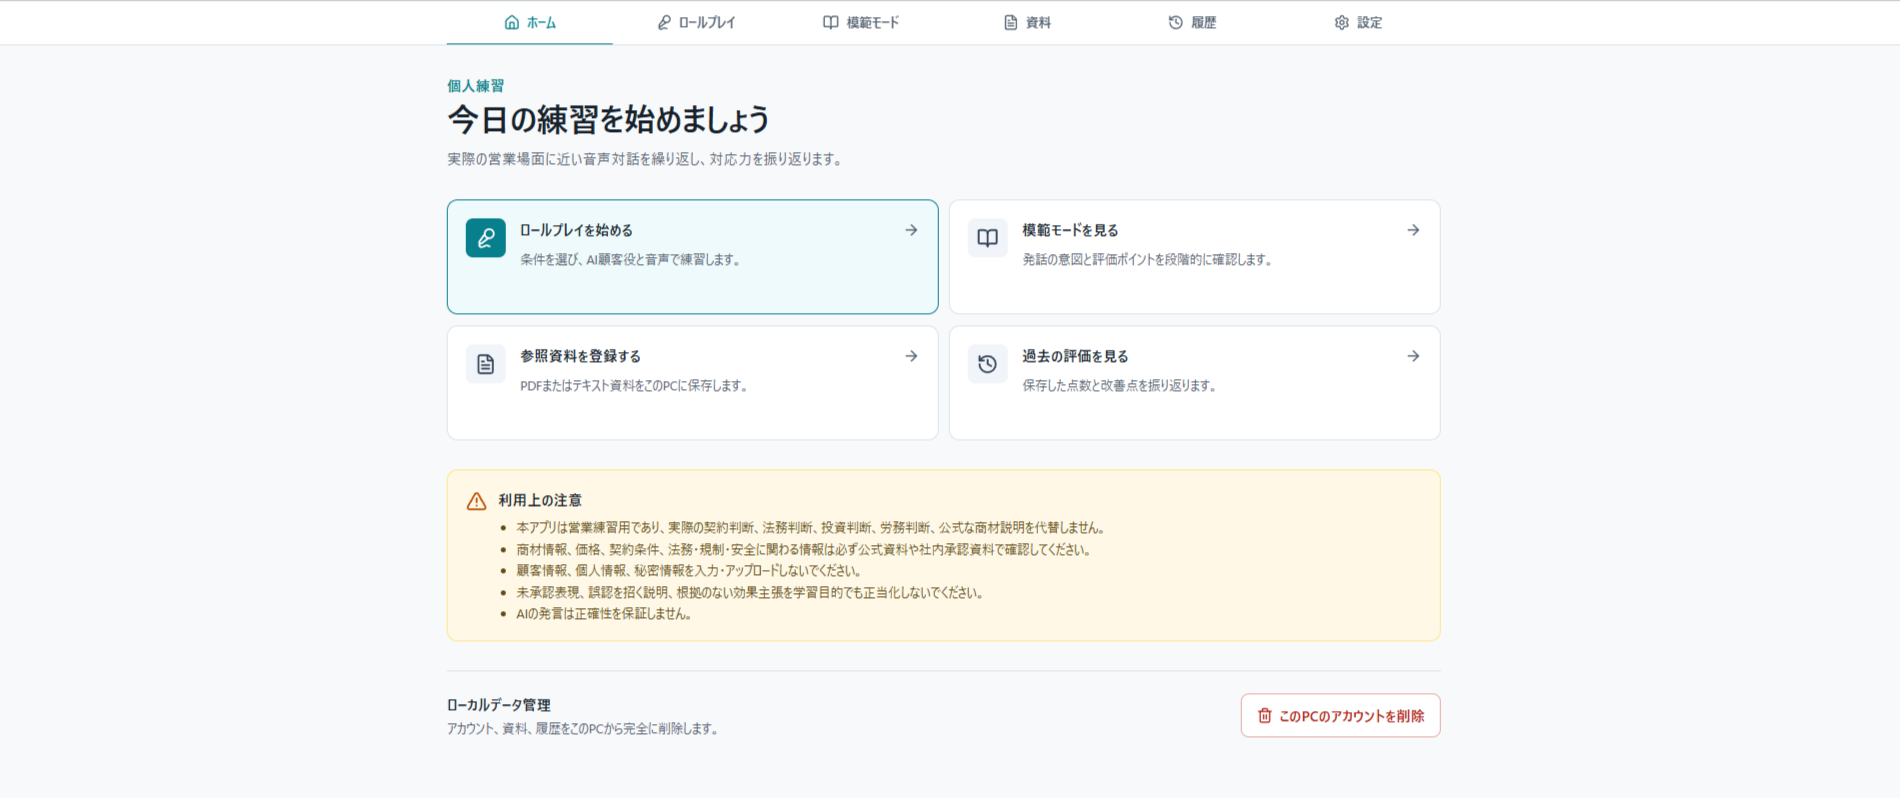Click the teal microphone icon in ロールプレイを始める card
This screenshot has height=798, width=1900.
pos(486,238)
